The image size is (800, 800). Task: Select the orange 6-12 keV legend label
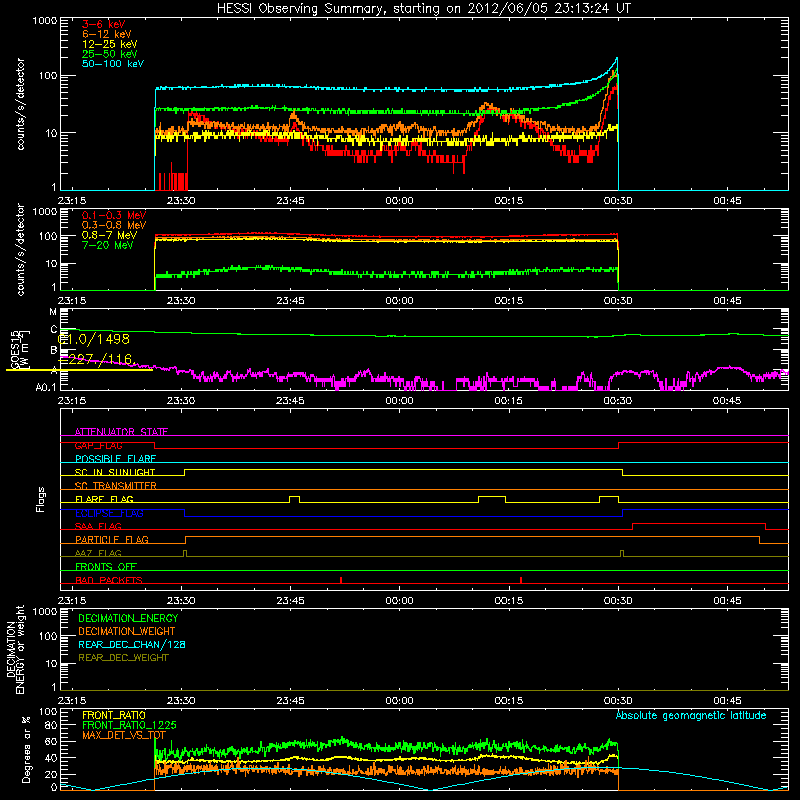[x=107, y=34]
